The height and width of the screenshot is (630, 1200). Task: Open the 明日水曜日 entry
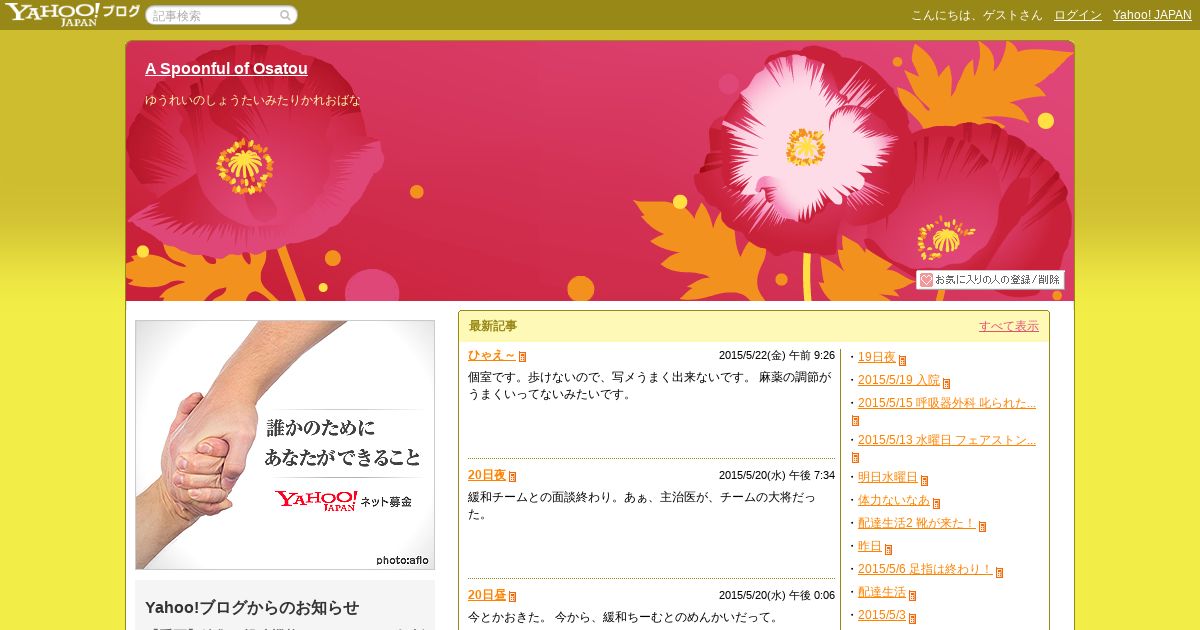click(x=888, y=477)
